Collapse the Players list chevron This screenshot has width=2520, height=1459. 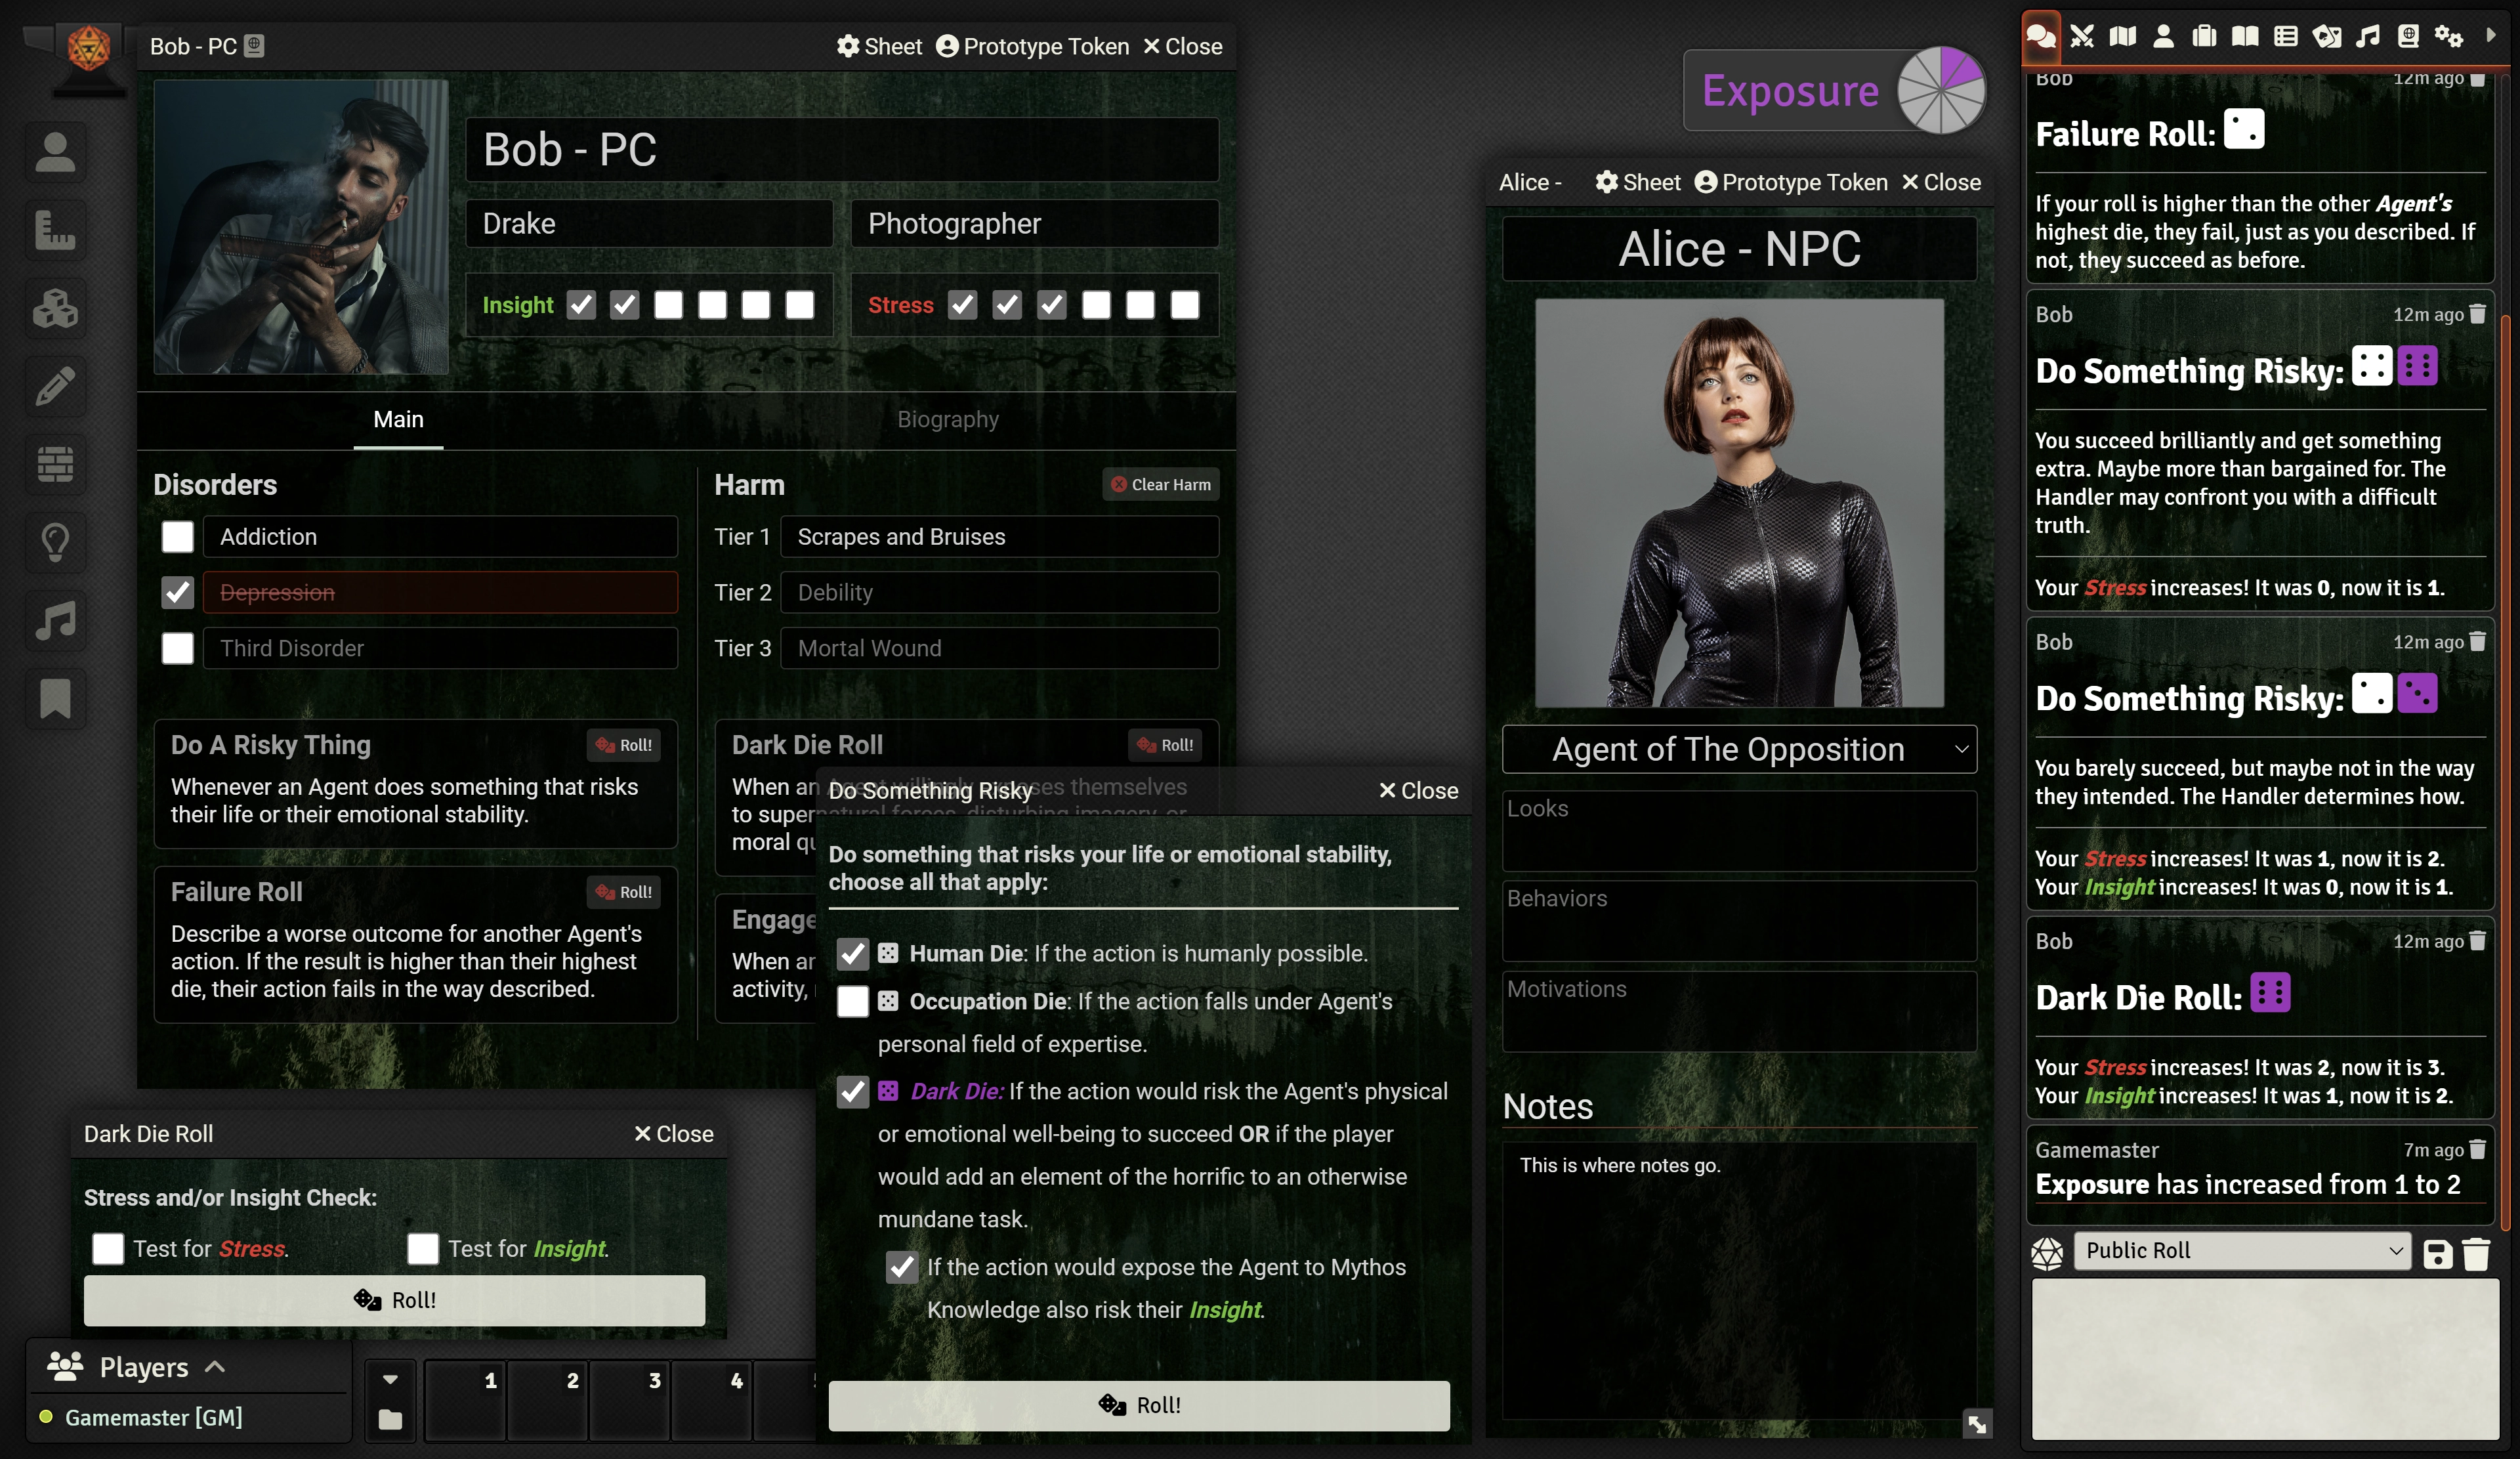click(215, 1367)
